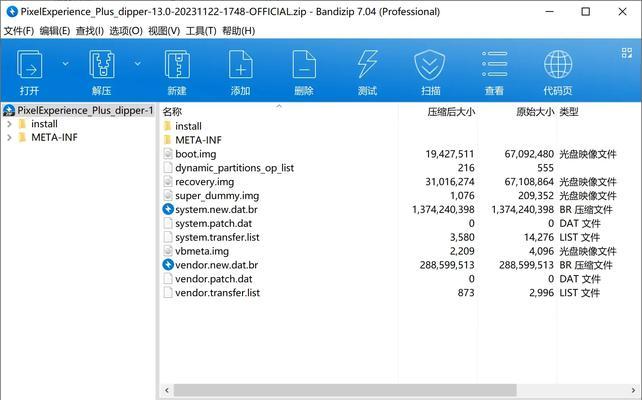Click the Test (测试) lightning icon

tap(367, 64)
